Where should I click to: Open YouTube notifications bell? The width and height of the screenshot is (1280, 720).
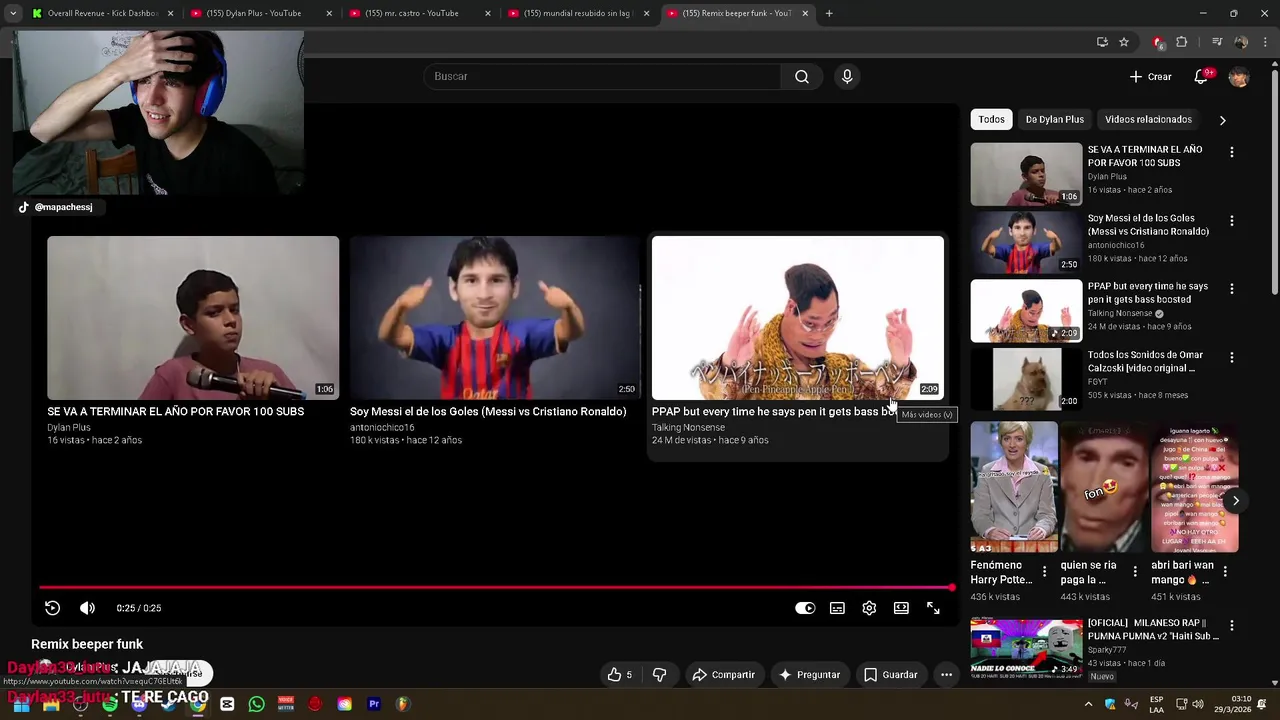pyautogui.click(x=1202, y=77)
